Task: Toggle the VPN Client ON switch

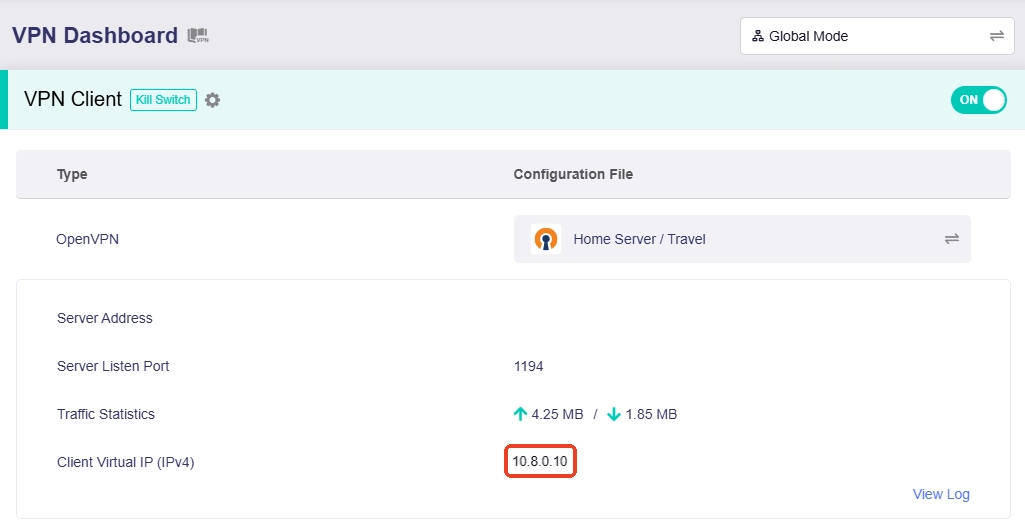Action: [978, 100]
